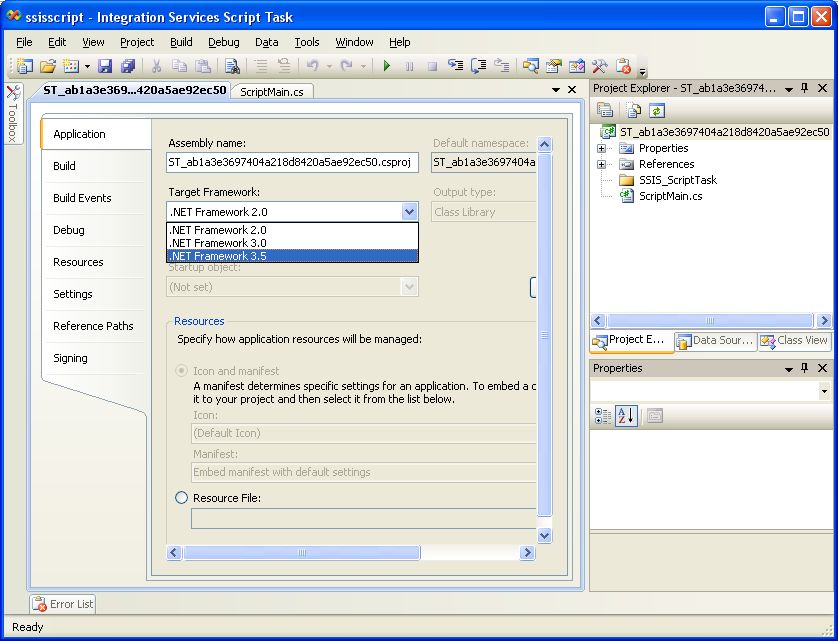Open the Build menu
838x641 pixels.
[x=181, y=42]
